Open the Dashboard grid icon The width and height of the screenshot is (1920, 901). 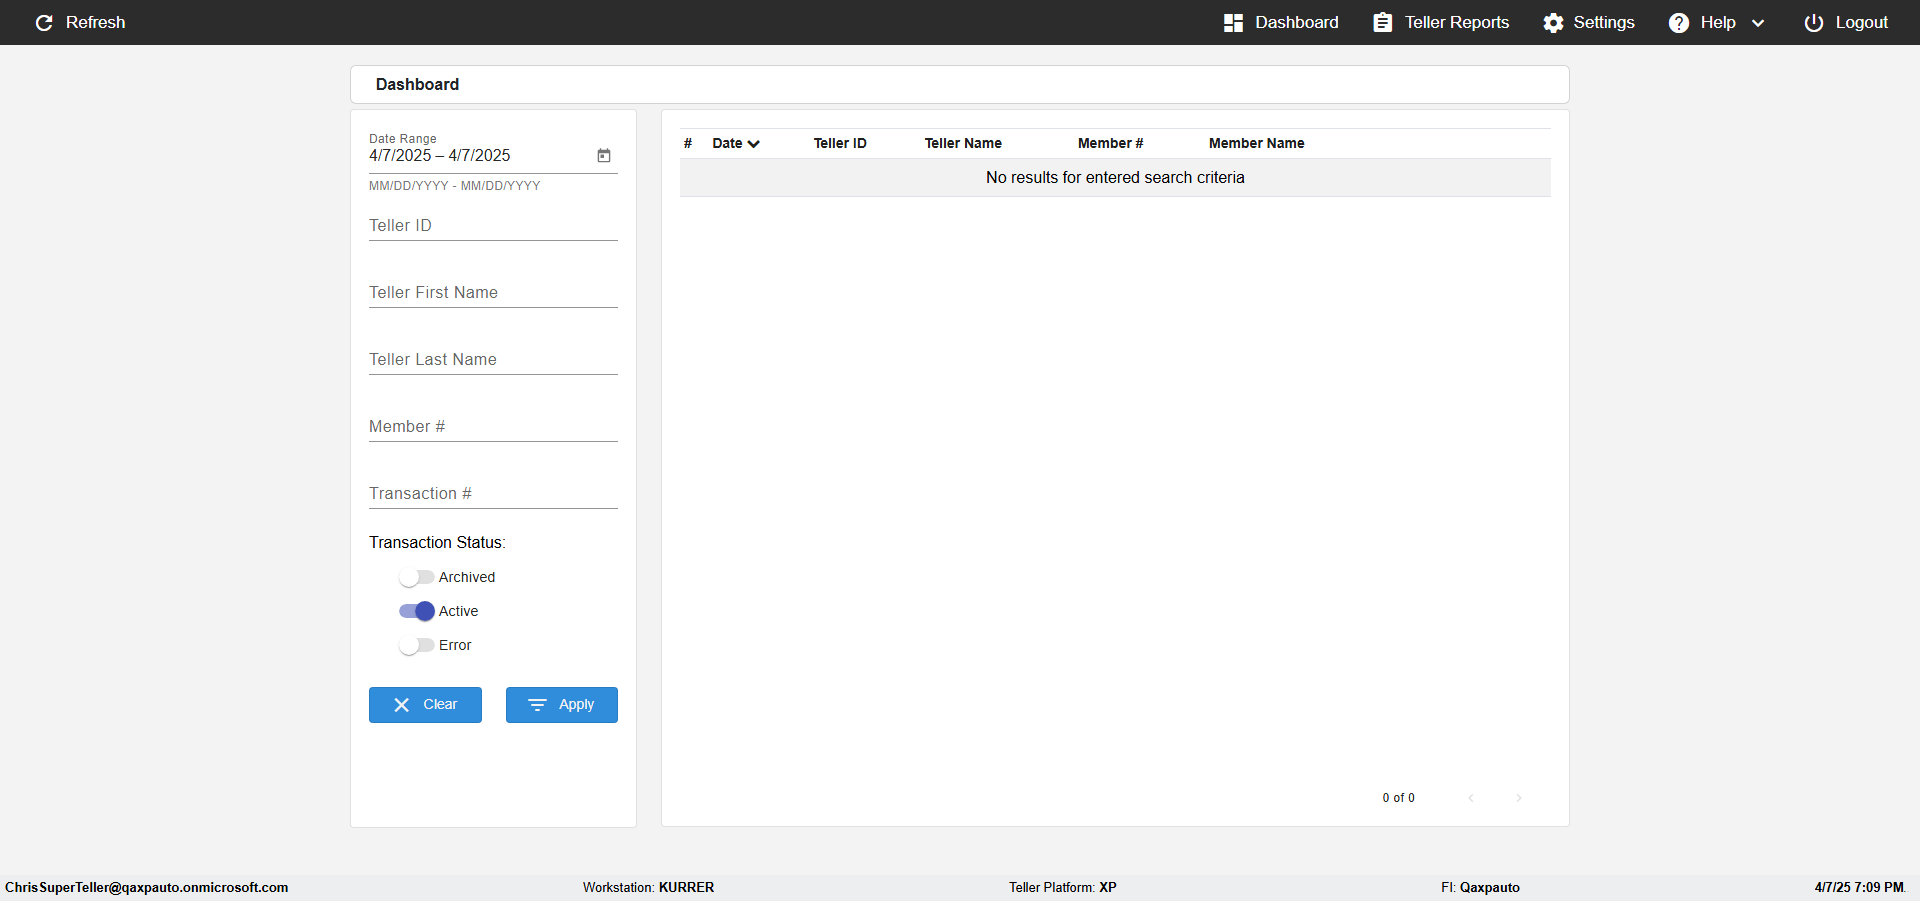tap(1233, 23)
